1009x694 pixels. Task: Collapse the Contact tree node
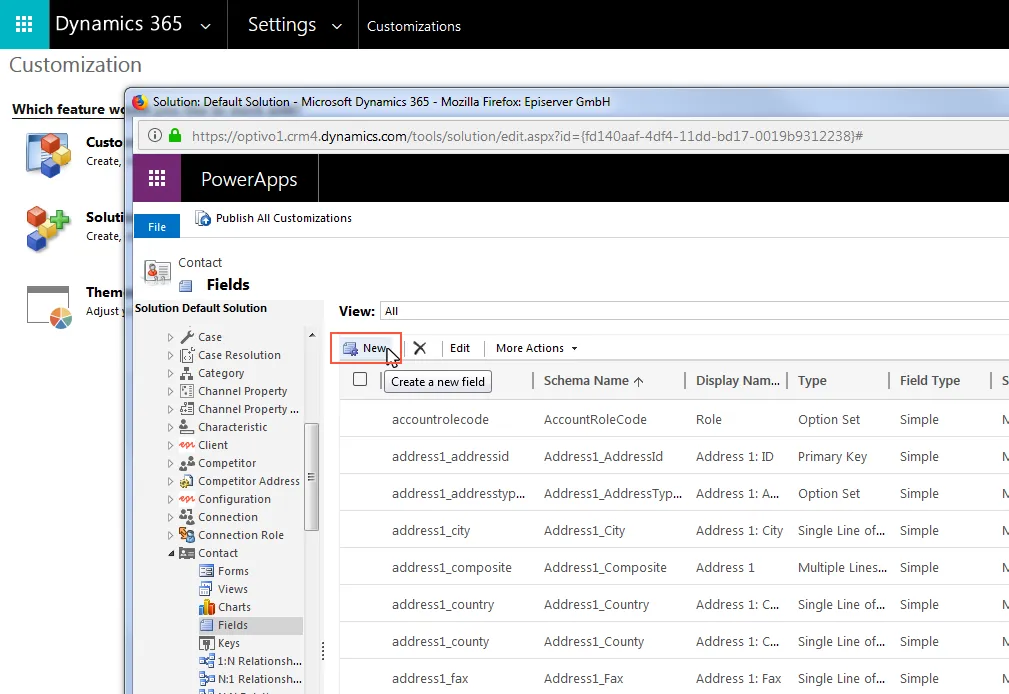click(x=171, y=554)
